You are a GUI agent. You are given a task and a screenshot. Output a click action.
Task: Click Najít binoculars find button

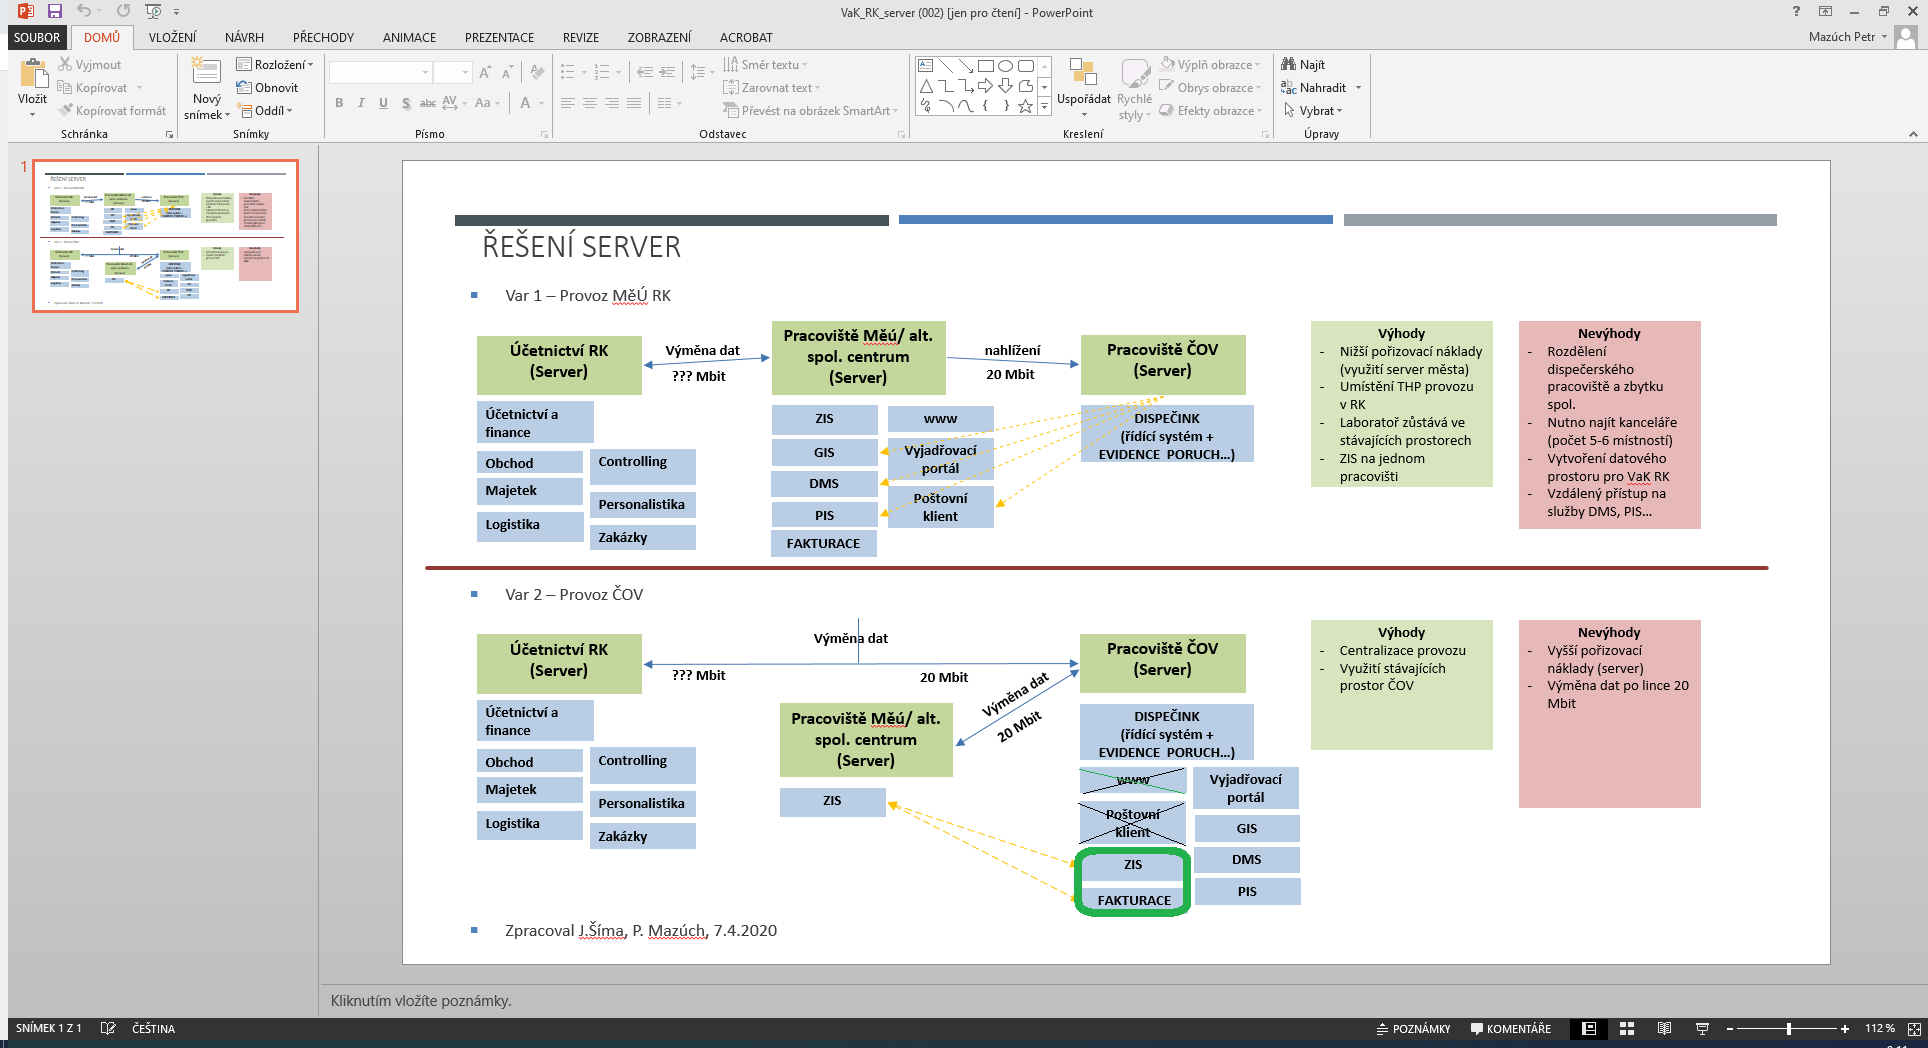1303,64
